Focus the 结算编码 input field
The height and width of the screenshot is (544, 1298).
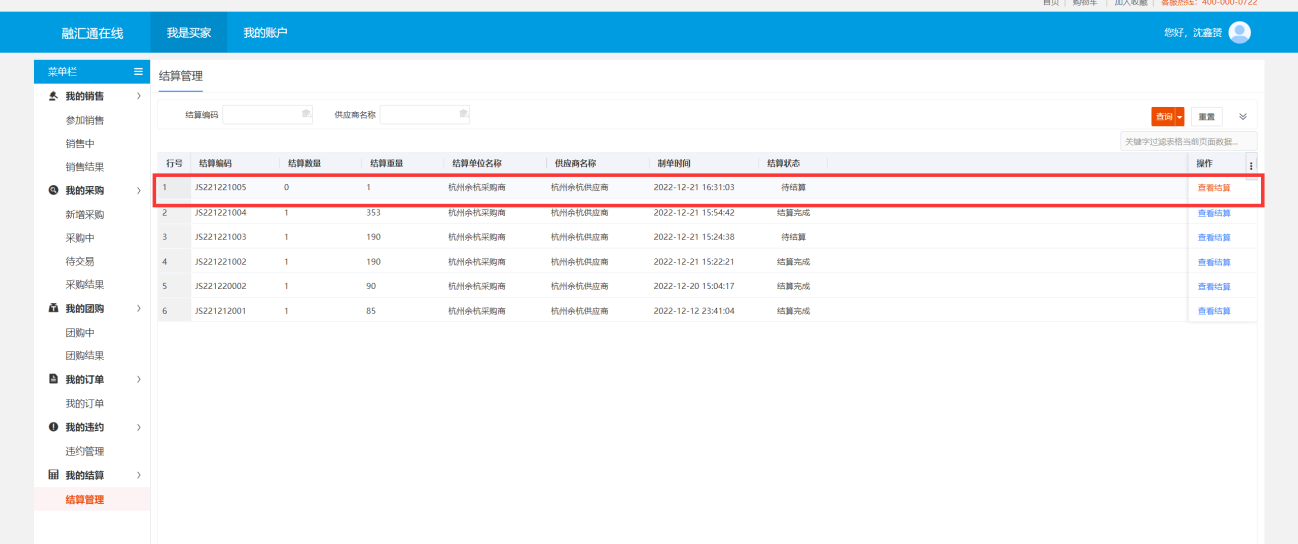(x=268, y=115)
